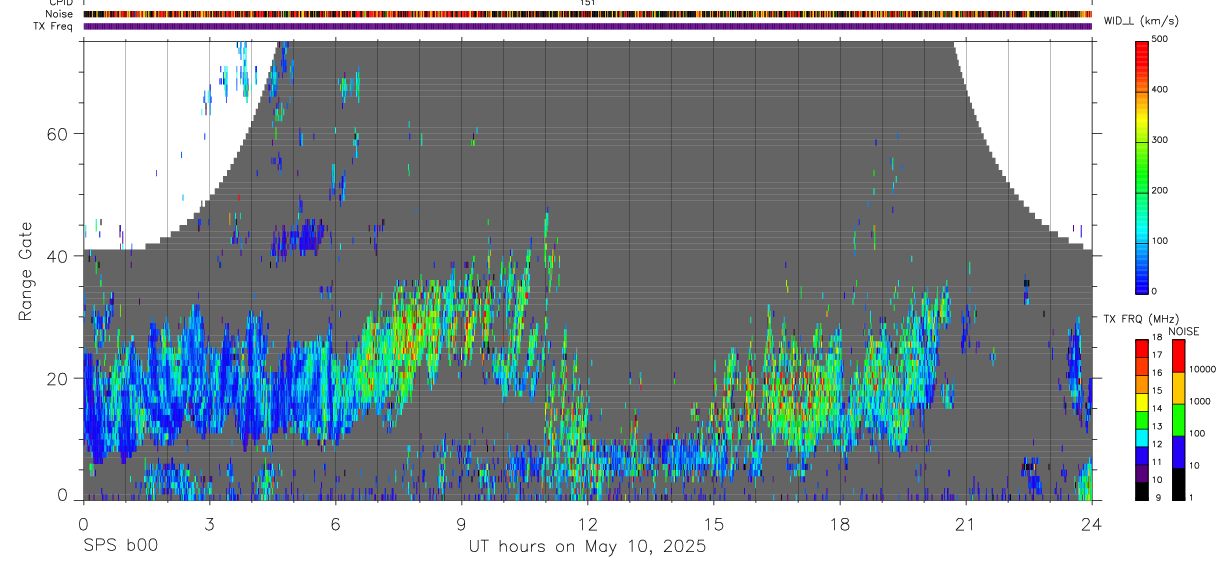
Task: Click the 'SPS b00' radar beam label
Action: 120,546
